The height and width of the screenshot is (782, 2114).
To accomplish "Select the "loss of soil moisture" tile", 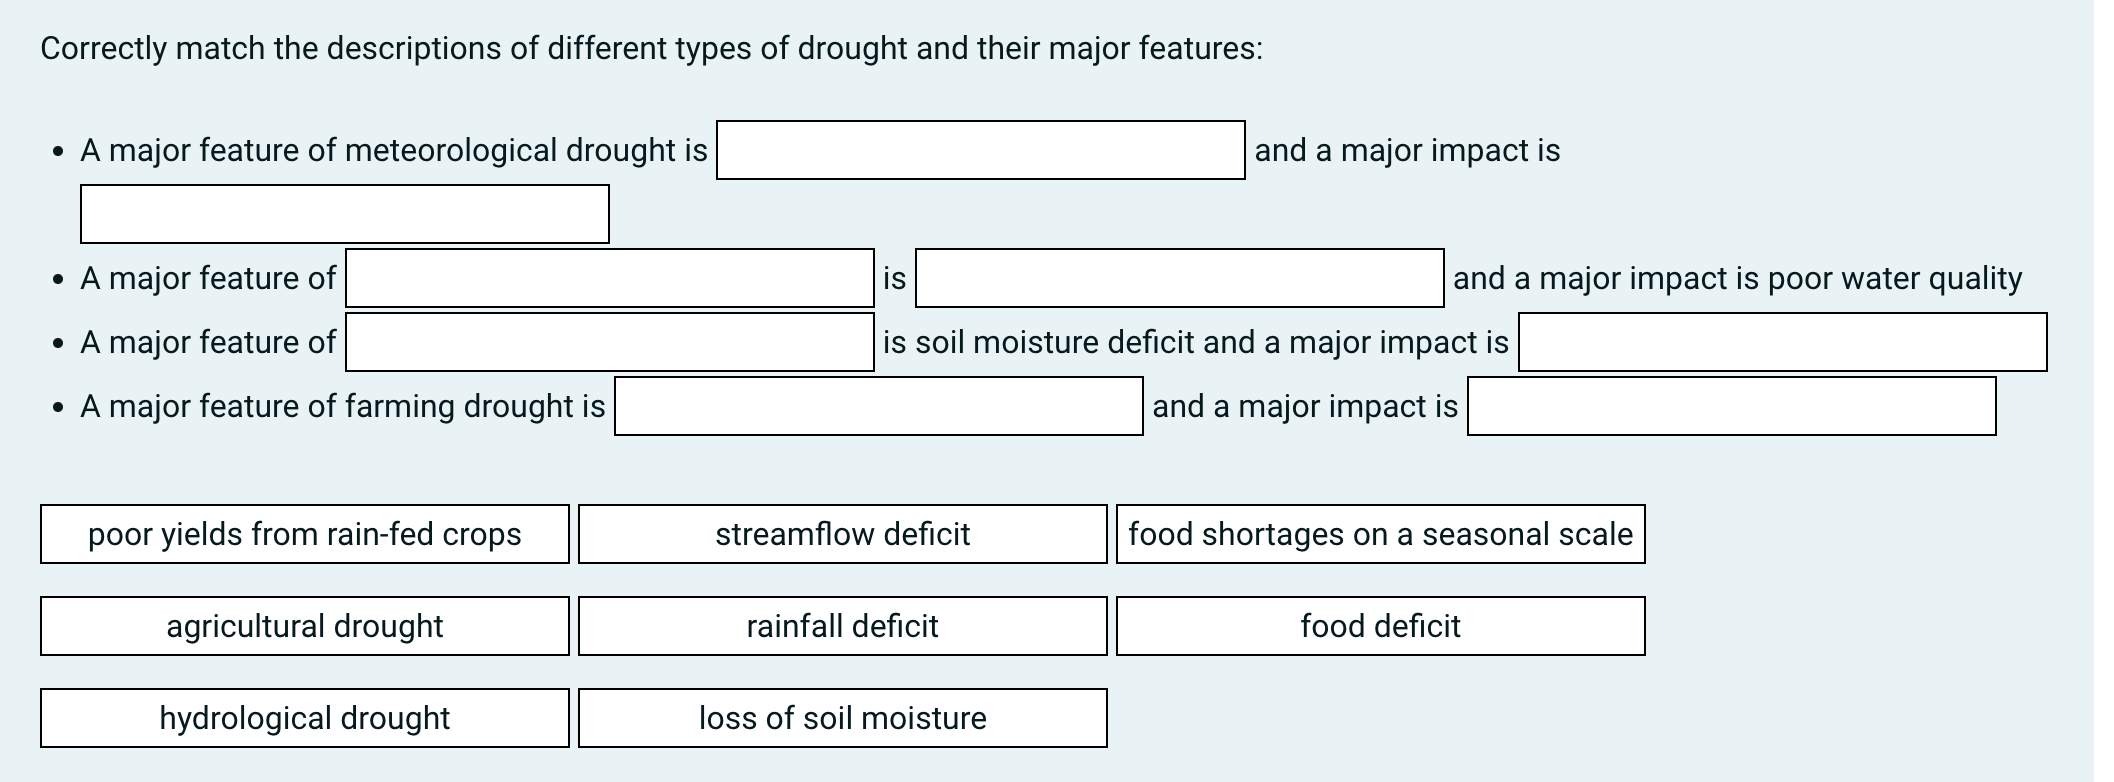I will 843,718.
